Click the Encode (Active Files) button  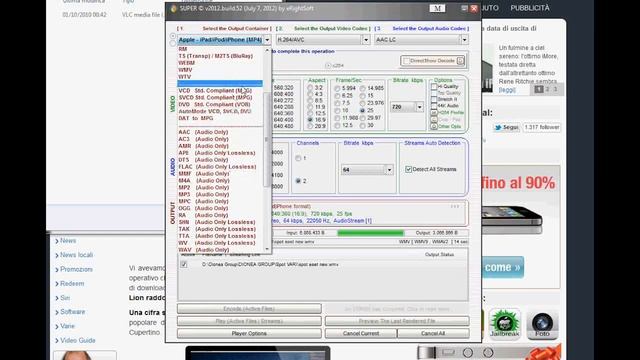[x=249, y=309]
